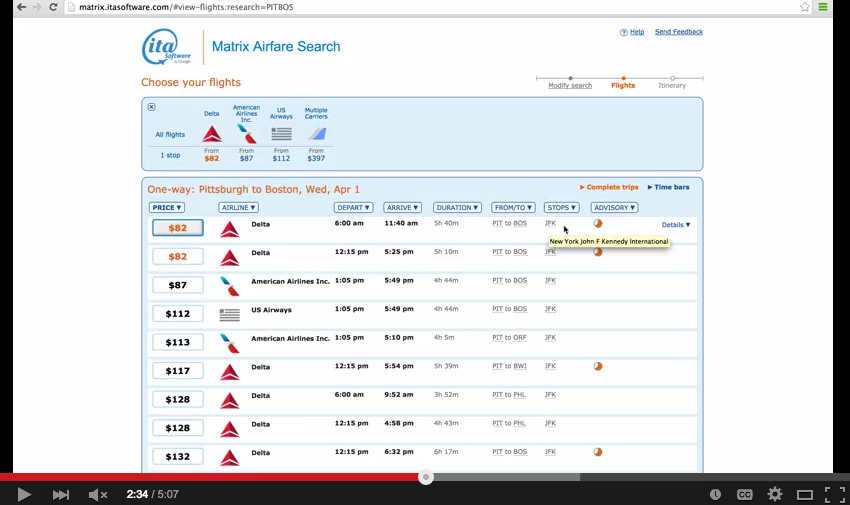Screen dimensions: 850x505
Task: Click the ORF destination code in $113 row
Action: click(x=520, y=338)
